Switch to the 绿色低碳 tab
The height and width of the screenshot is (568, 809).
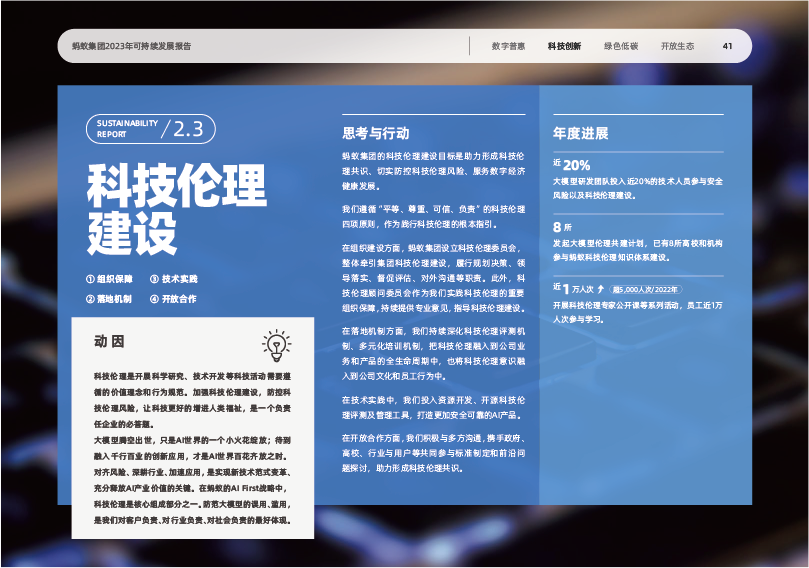pyautogui.click(x=621, y=46)
